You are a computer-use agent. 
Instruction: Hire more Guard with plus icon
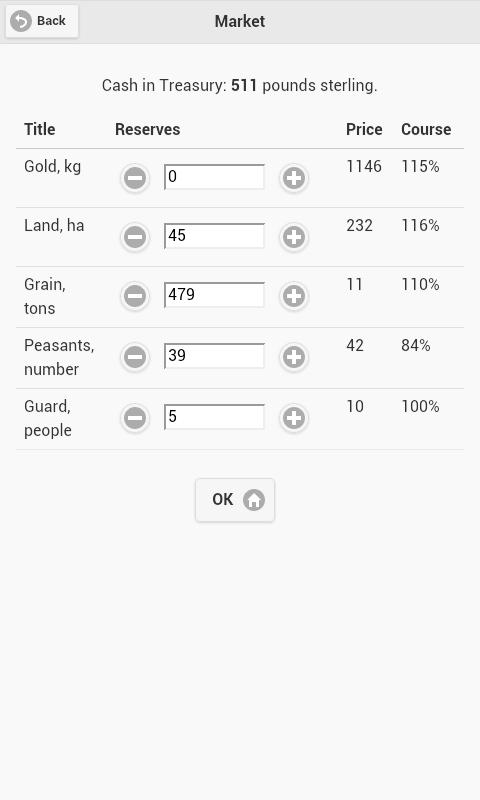294,418
